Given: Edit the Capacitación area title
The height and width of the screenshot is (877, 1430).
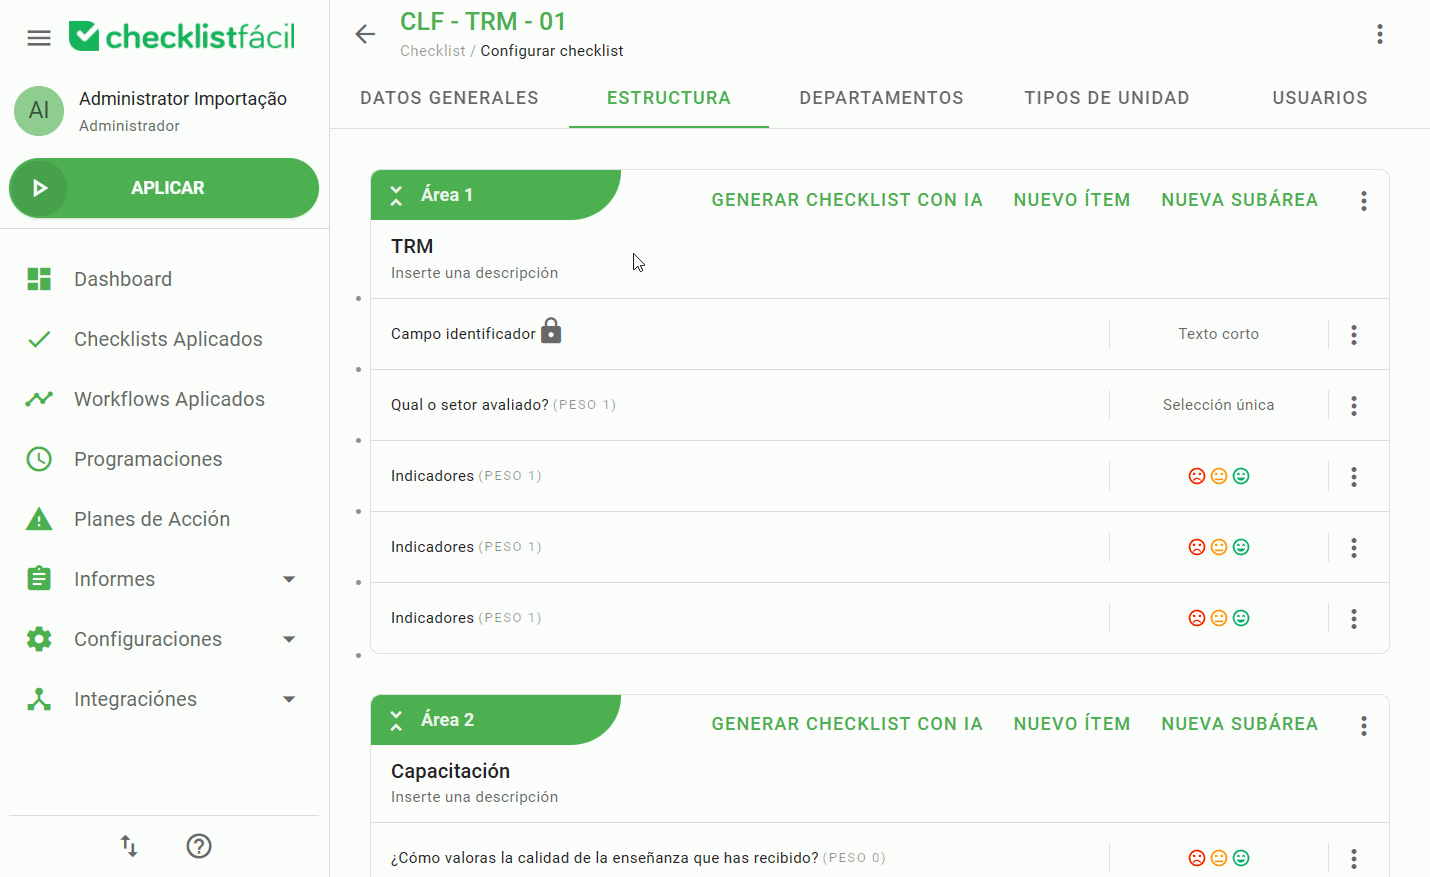Looking at the screenshot, I should pyautogui.click(x=450, y=771).
